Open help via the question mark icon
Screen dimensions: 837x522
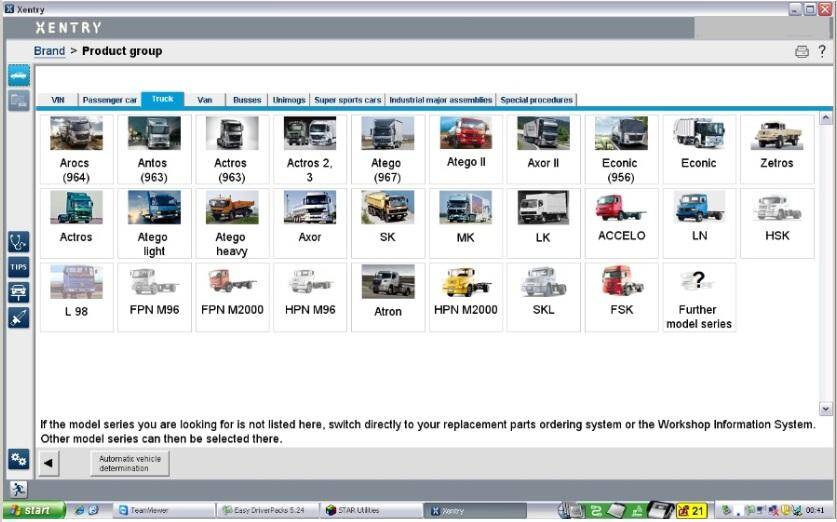(822, 52)
